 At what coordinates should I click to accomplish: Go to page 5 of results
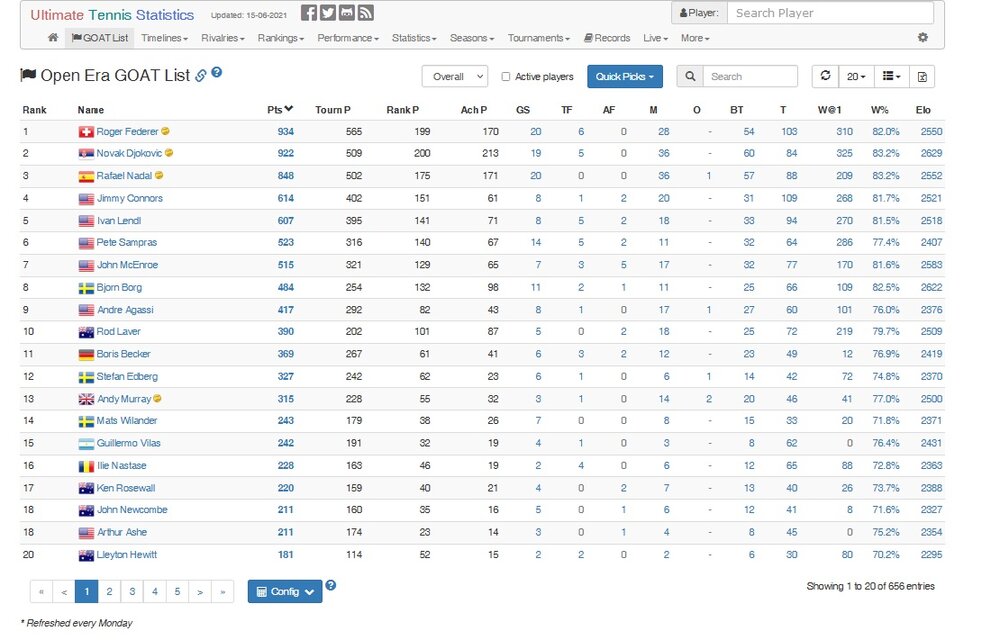[x=177, y=592]
